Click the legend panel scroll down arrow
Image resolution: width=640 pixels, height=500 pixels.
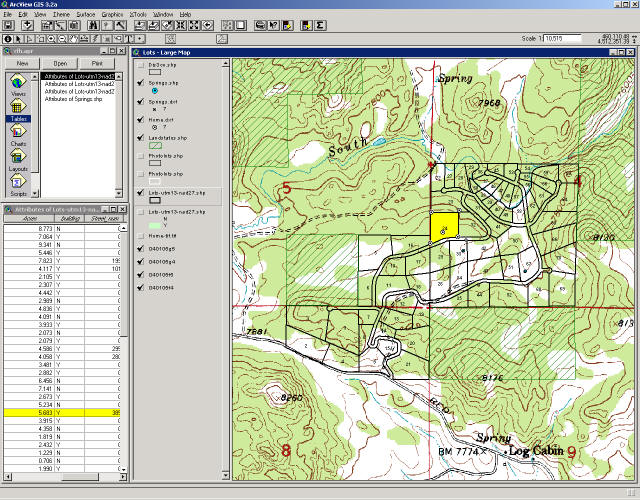225,476
